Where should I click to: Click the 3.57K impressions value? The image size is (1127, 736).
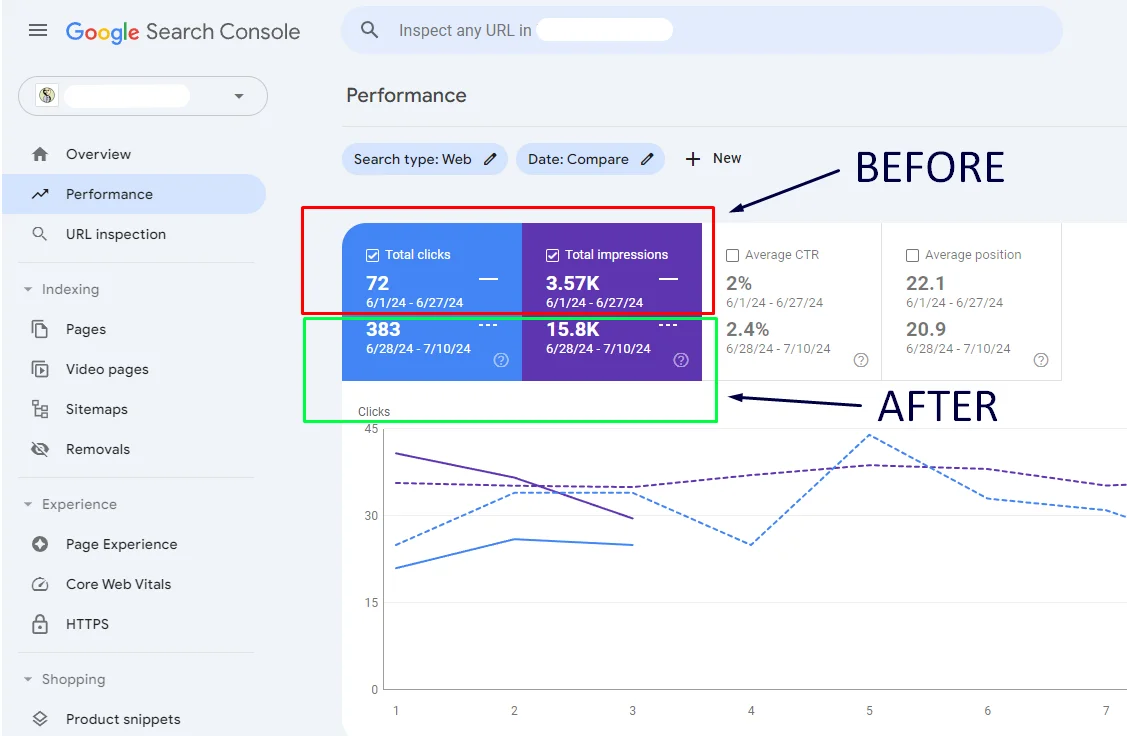[x=573, y=283]
